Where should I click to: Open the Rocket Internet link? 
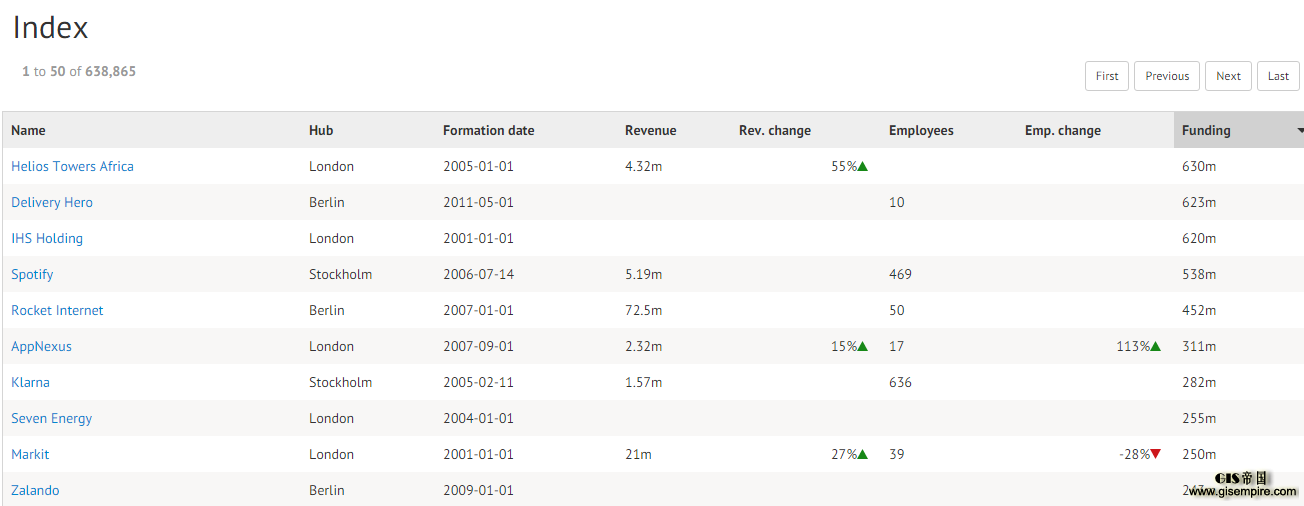(57, 310)
